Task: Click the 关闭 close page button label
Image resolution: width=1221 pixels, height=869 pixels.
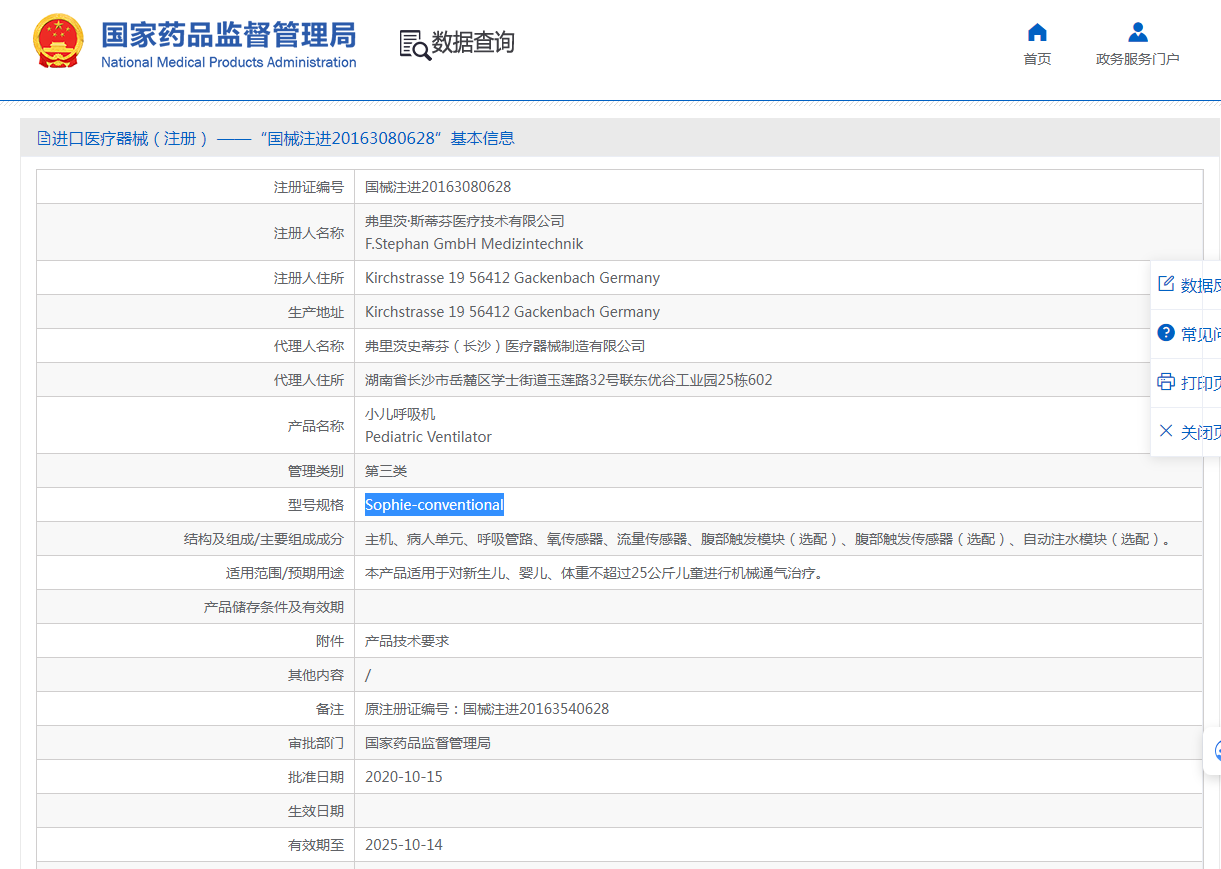Action: tap(1200, 432)
